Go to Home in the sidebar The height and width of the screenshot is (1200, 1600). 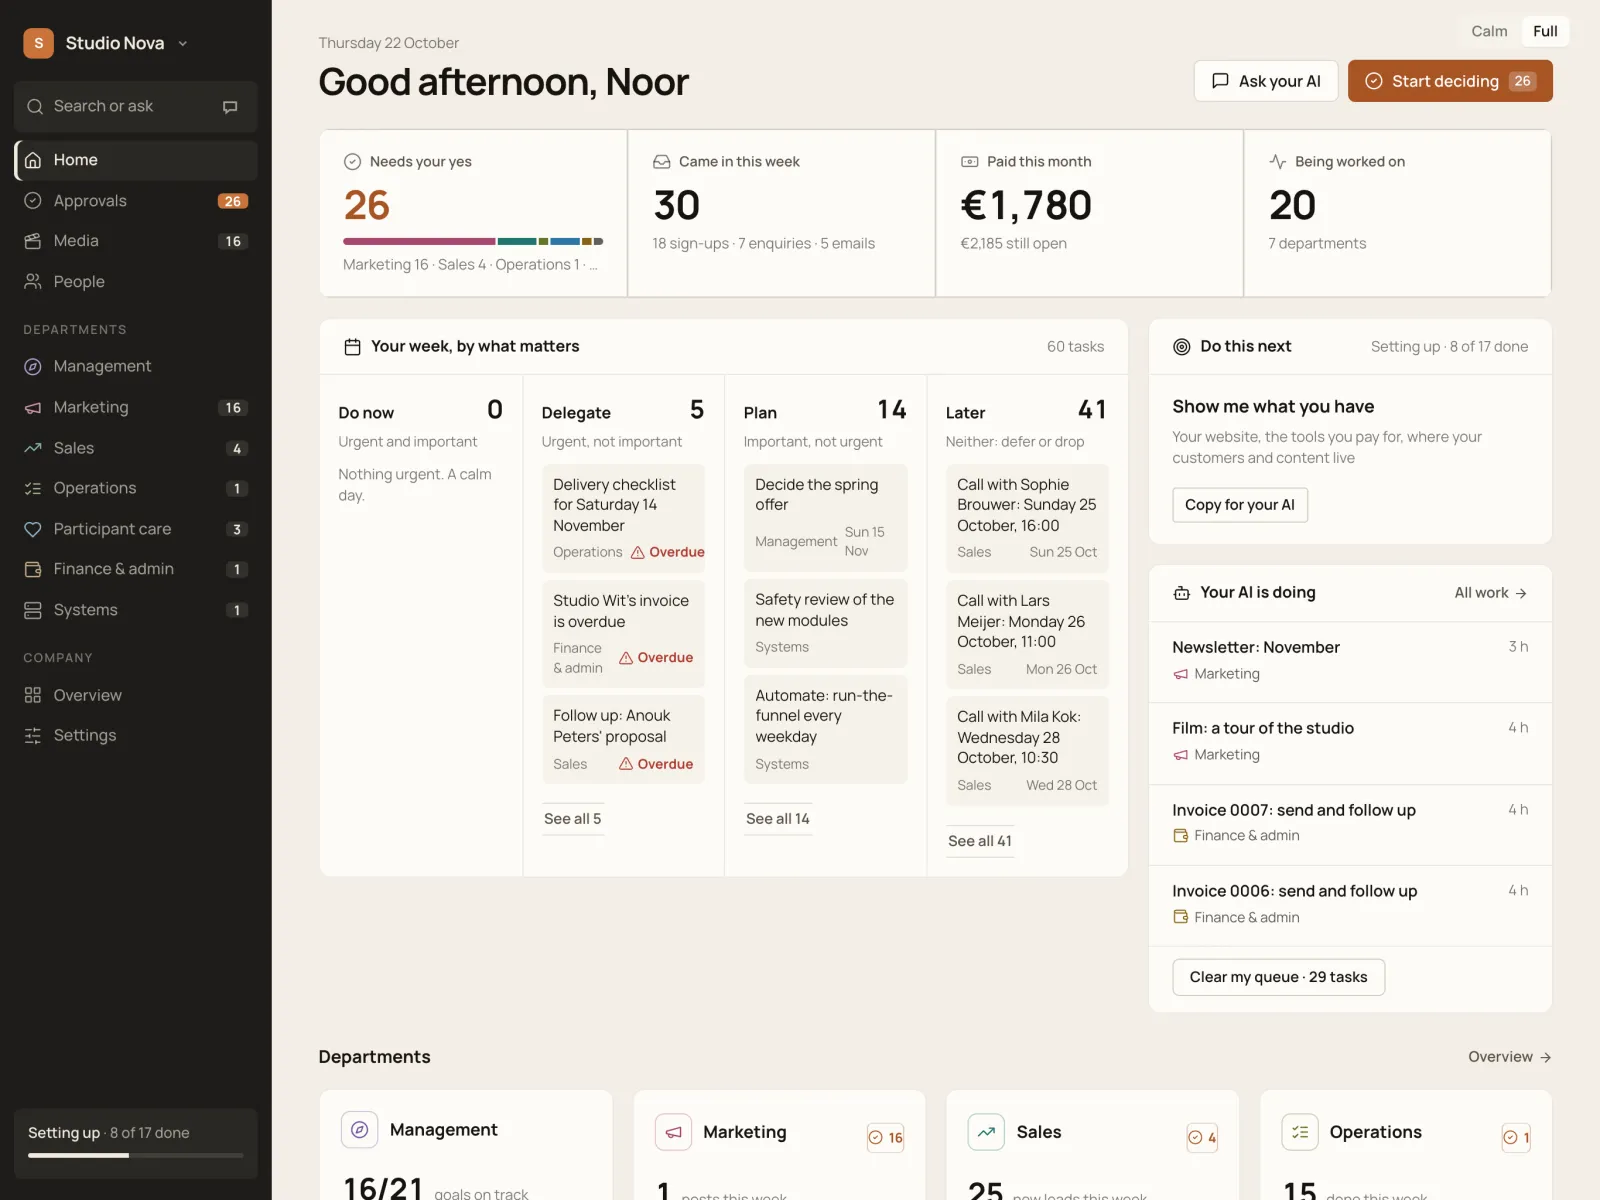click(x=136, y=160)
